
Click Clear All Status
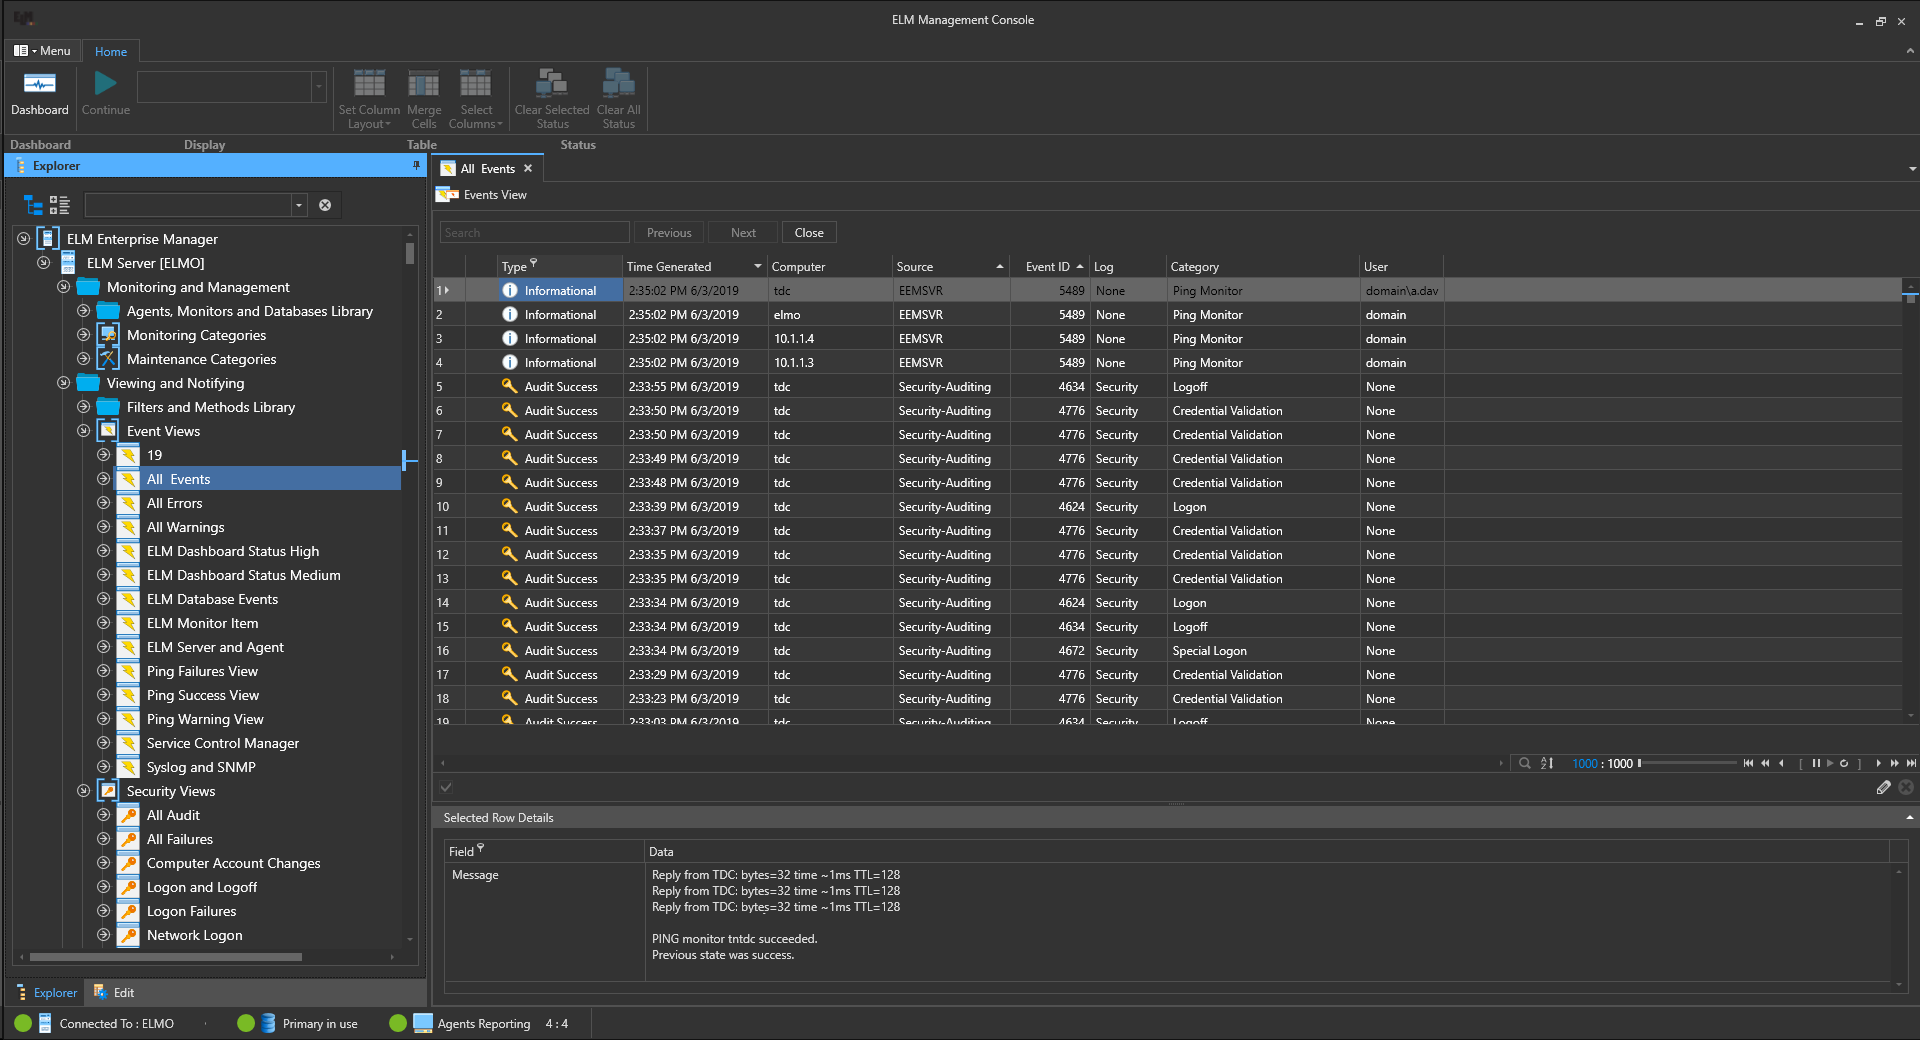coord(619,100)
